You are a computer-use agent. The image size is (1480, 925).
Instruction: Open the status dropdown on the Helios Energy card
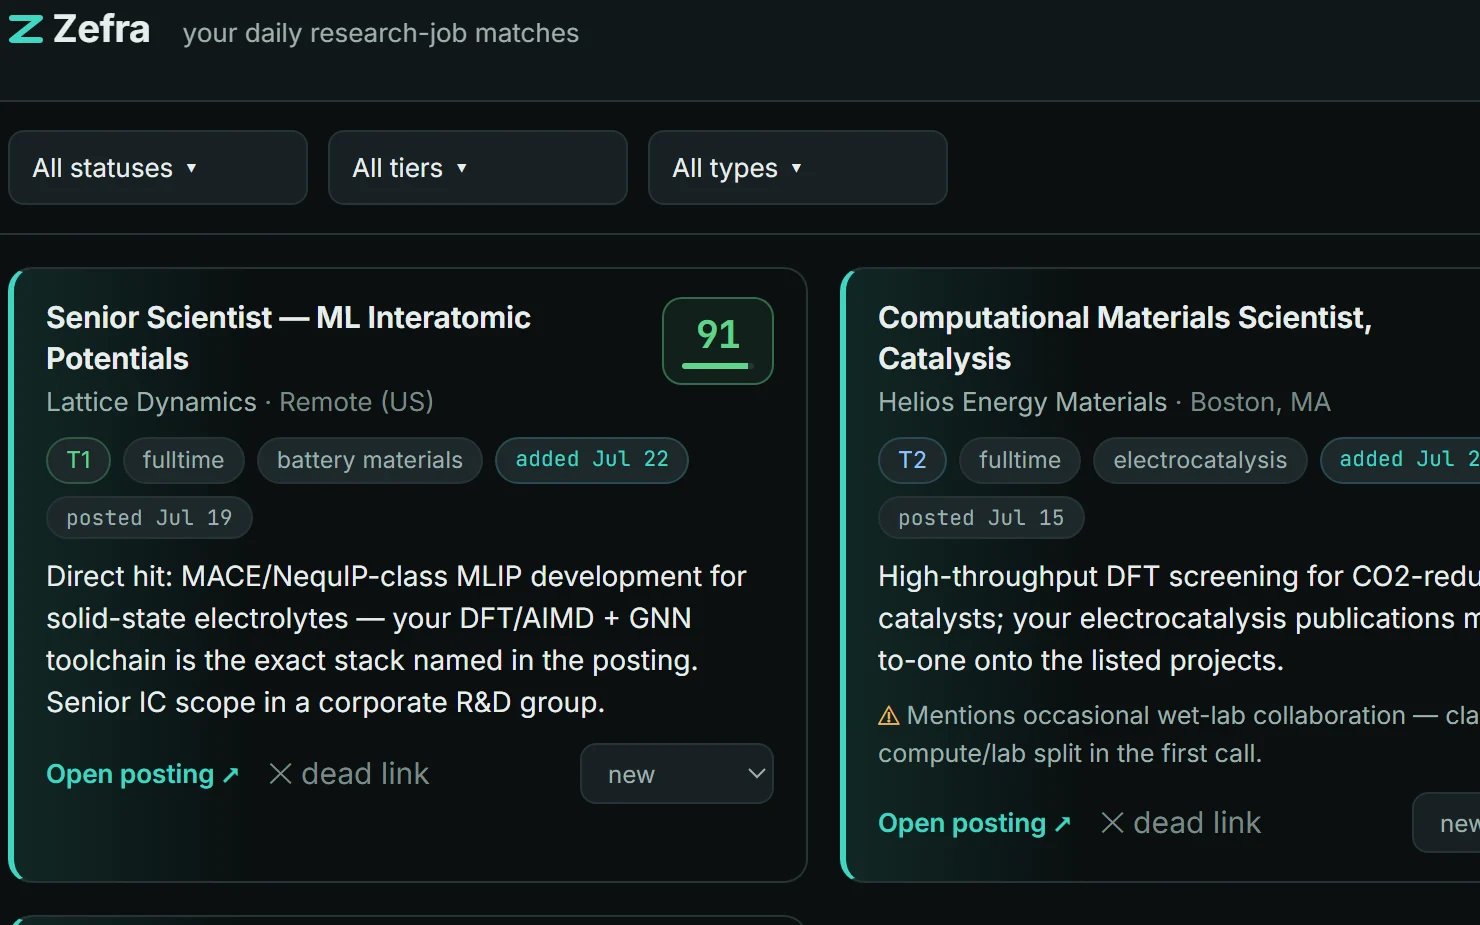(x=1447, y=823)
